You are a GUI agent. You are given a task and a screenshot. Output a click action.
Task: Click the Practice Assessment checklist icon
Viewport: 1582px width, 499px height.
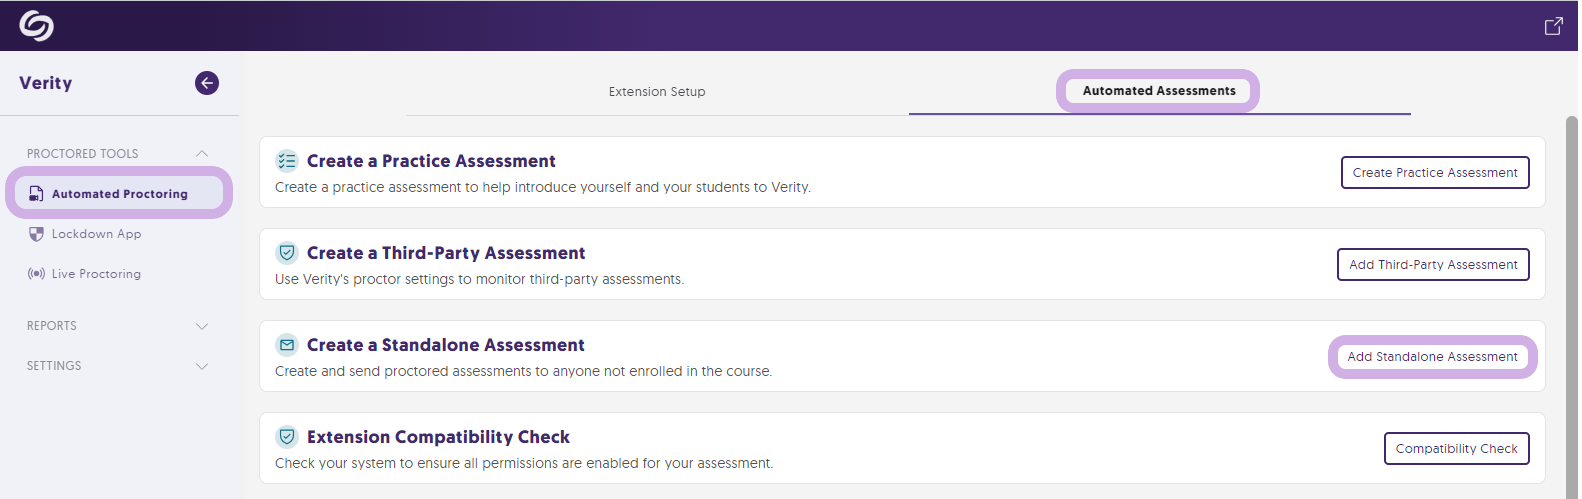[287, 161]
